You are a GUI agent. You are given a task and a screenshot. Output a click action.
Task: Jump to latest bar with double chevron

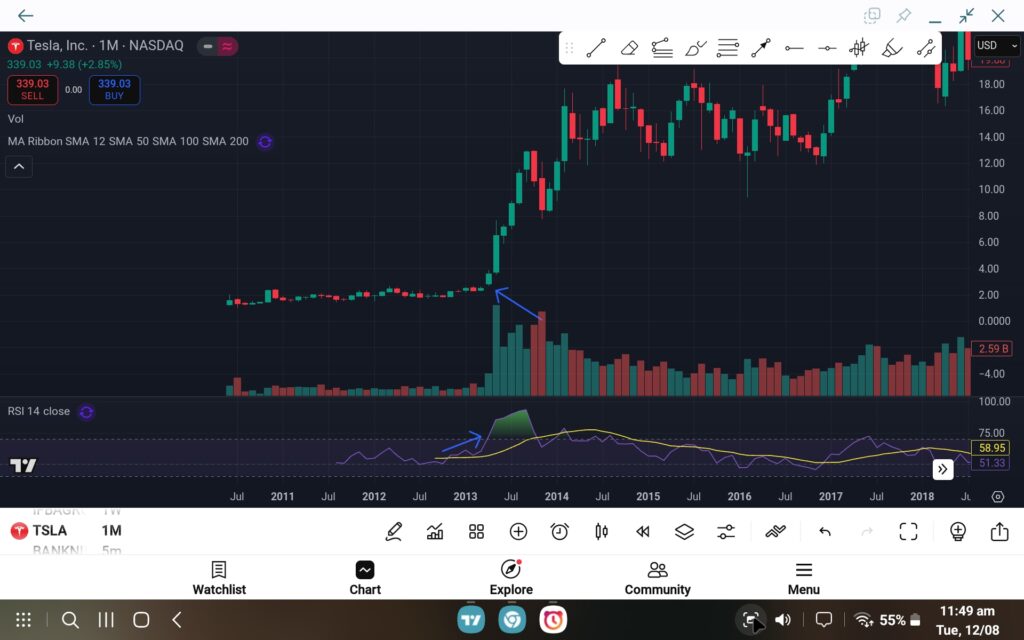[942, 469]
